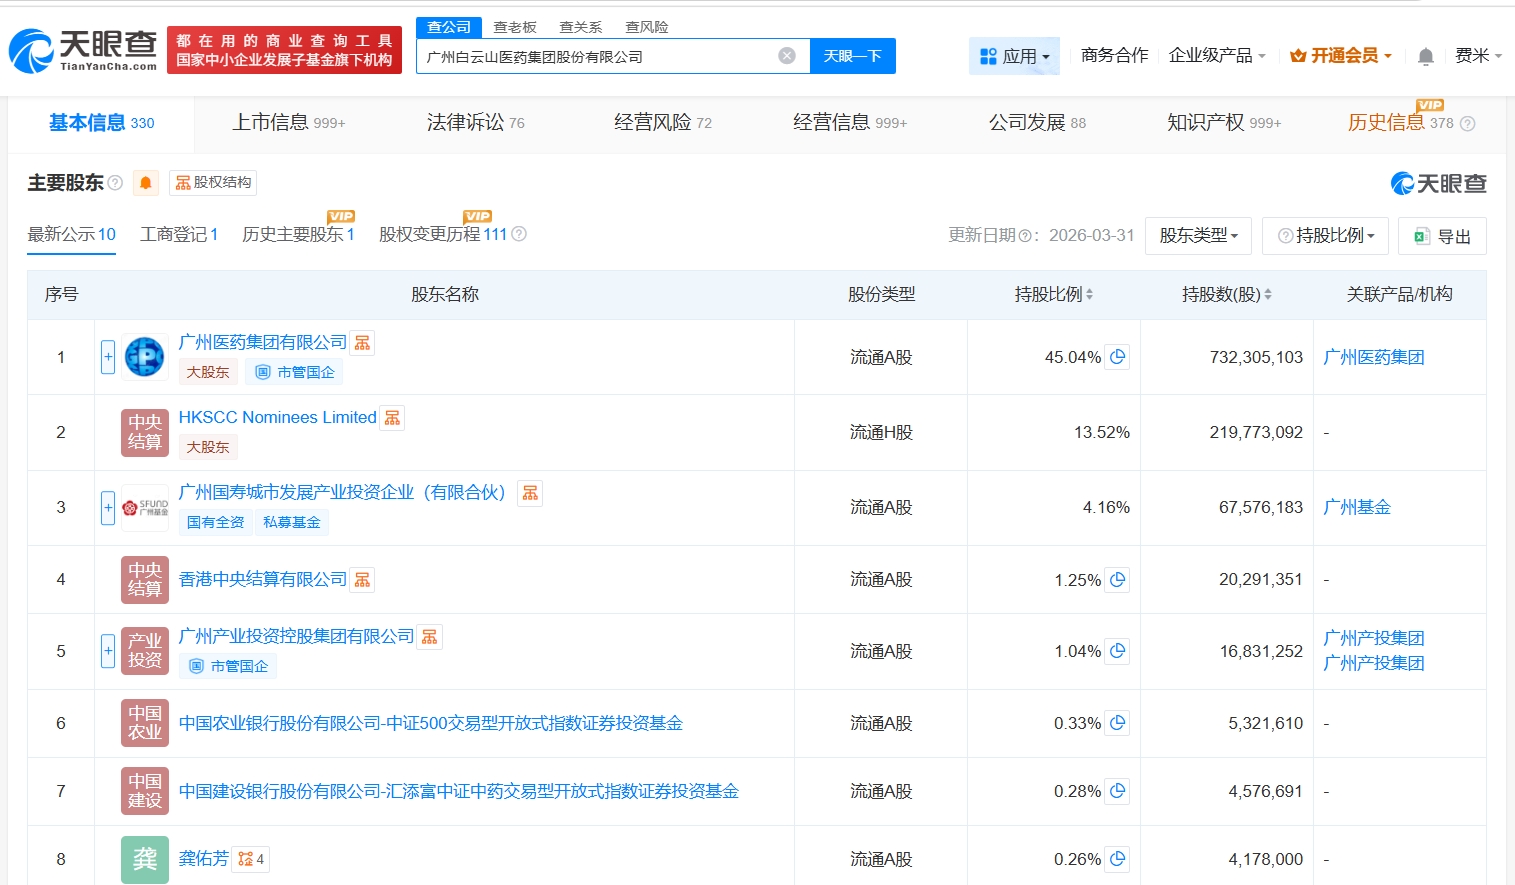The image size is (1515, 885).
Task: View pie chart icon next to 0.26%
Action: tap(1118, 859)
